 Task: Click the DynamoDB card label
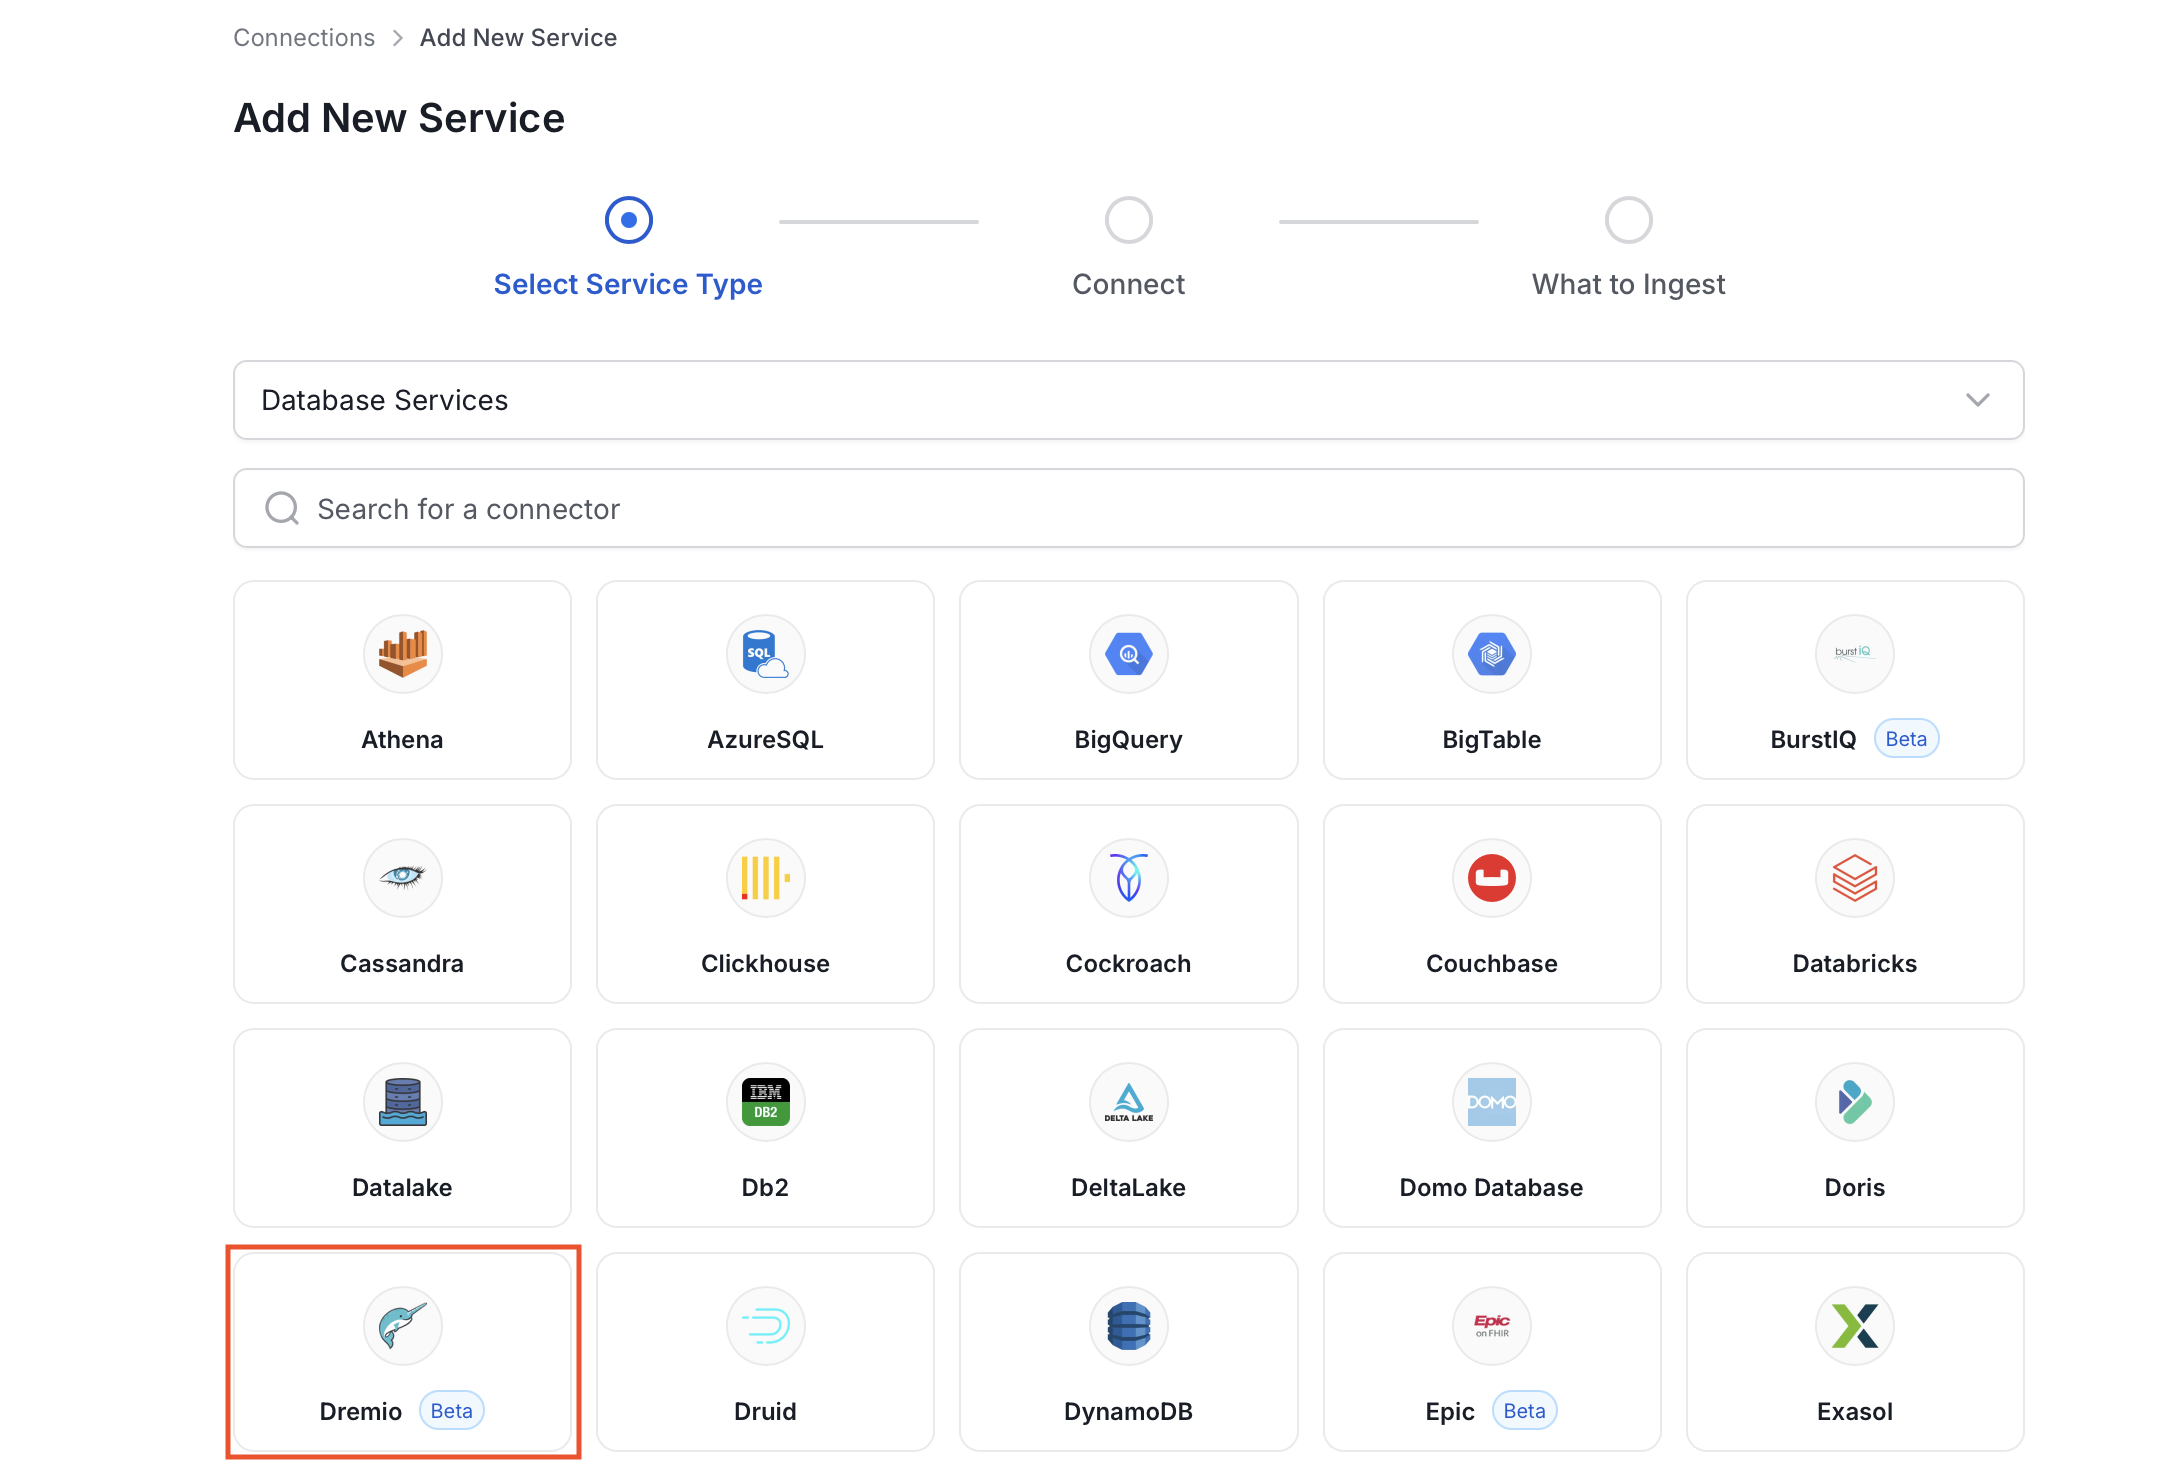coord(1128,1412)
